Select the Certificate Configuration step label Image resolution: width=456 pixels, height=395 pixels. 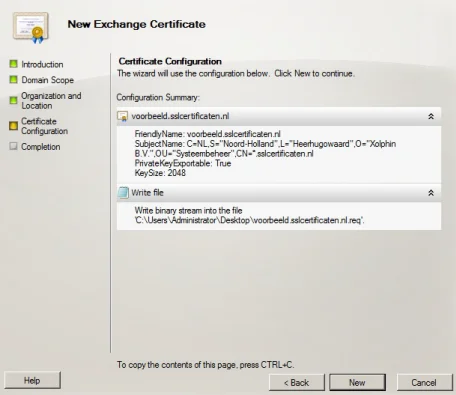click(45, 126)
